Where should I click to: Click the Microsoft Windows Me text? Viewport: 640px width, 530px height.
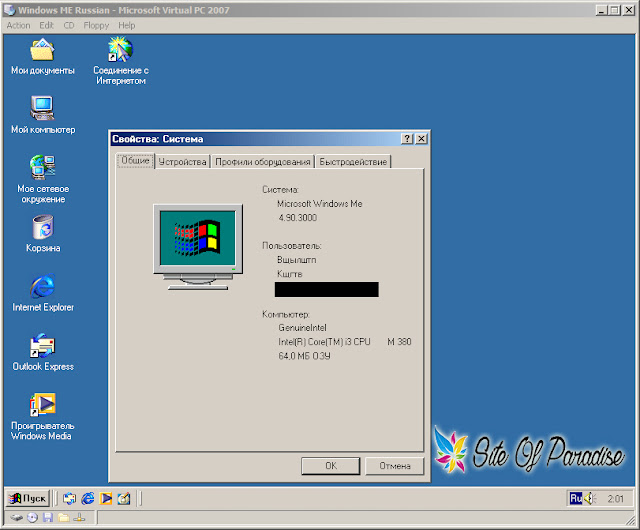(320, 203)
